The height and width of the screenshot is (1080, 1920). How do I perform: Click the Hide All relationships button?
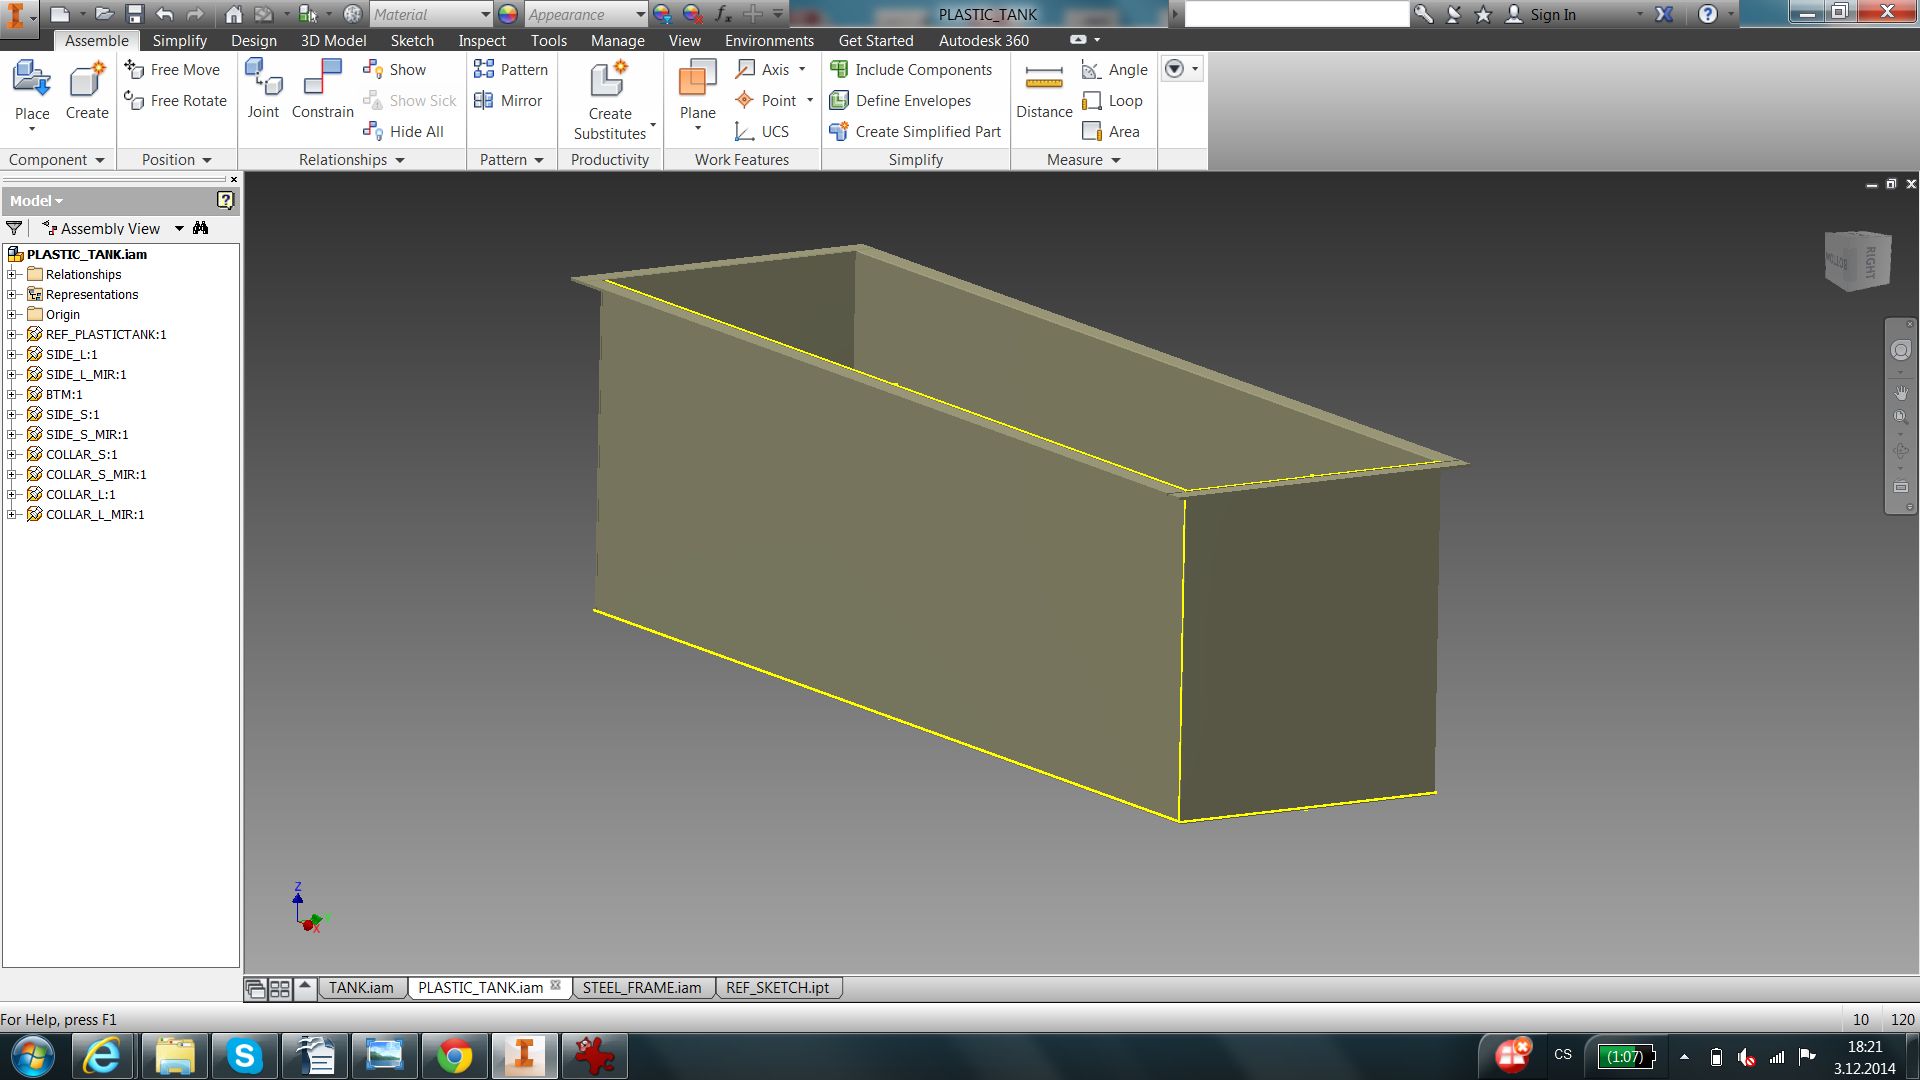click(404, 131)
